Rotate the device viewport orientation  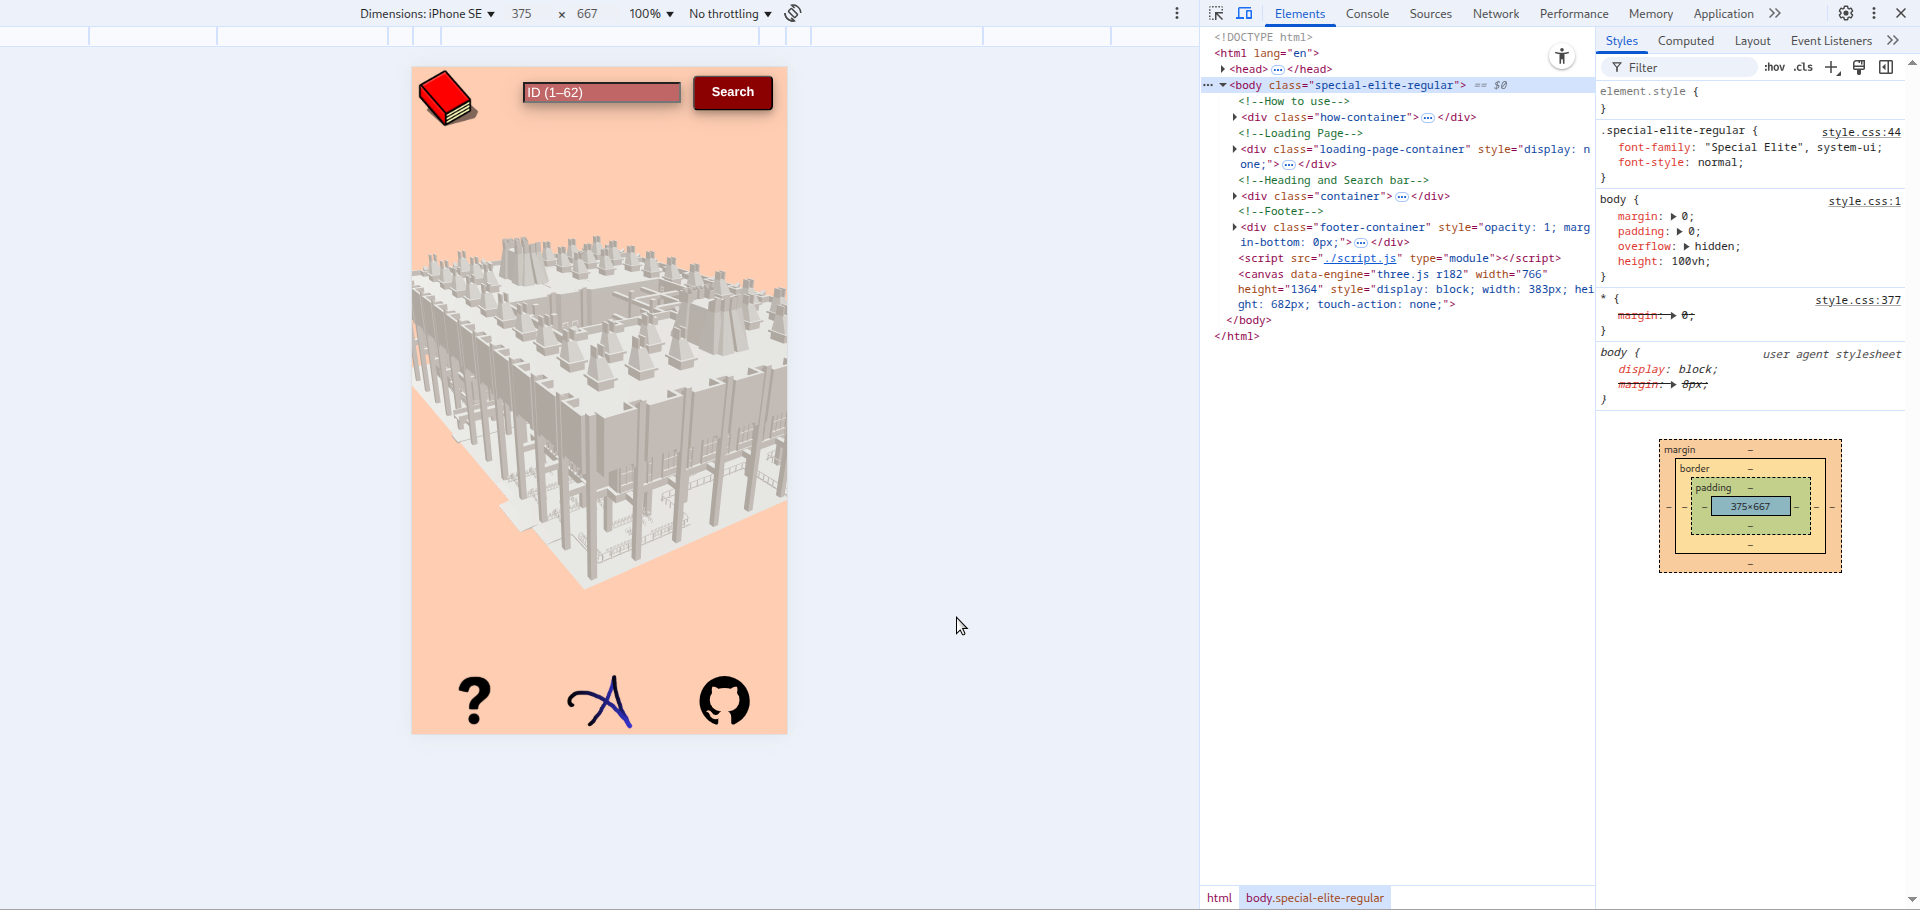(x=793, y=13)
